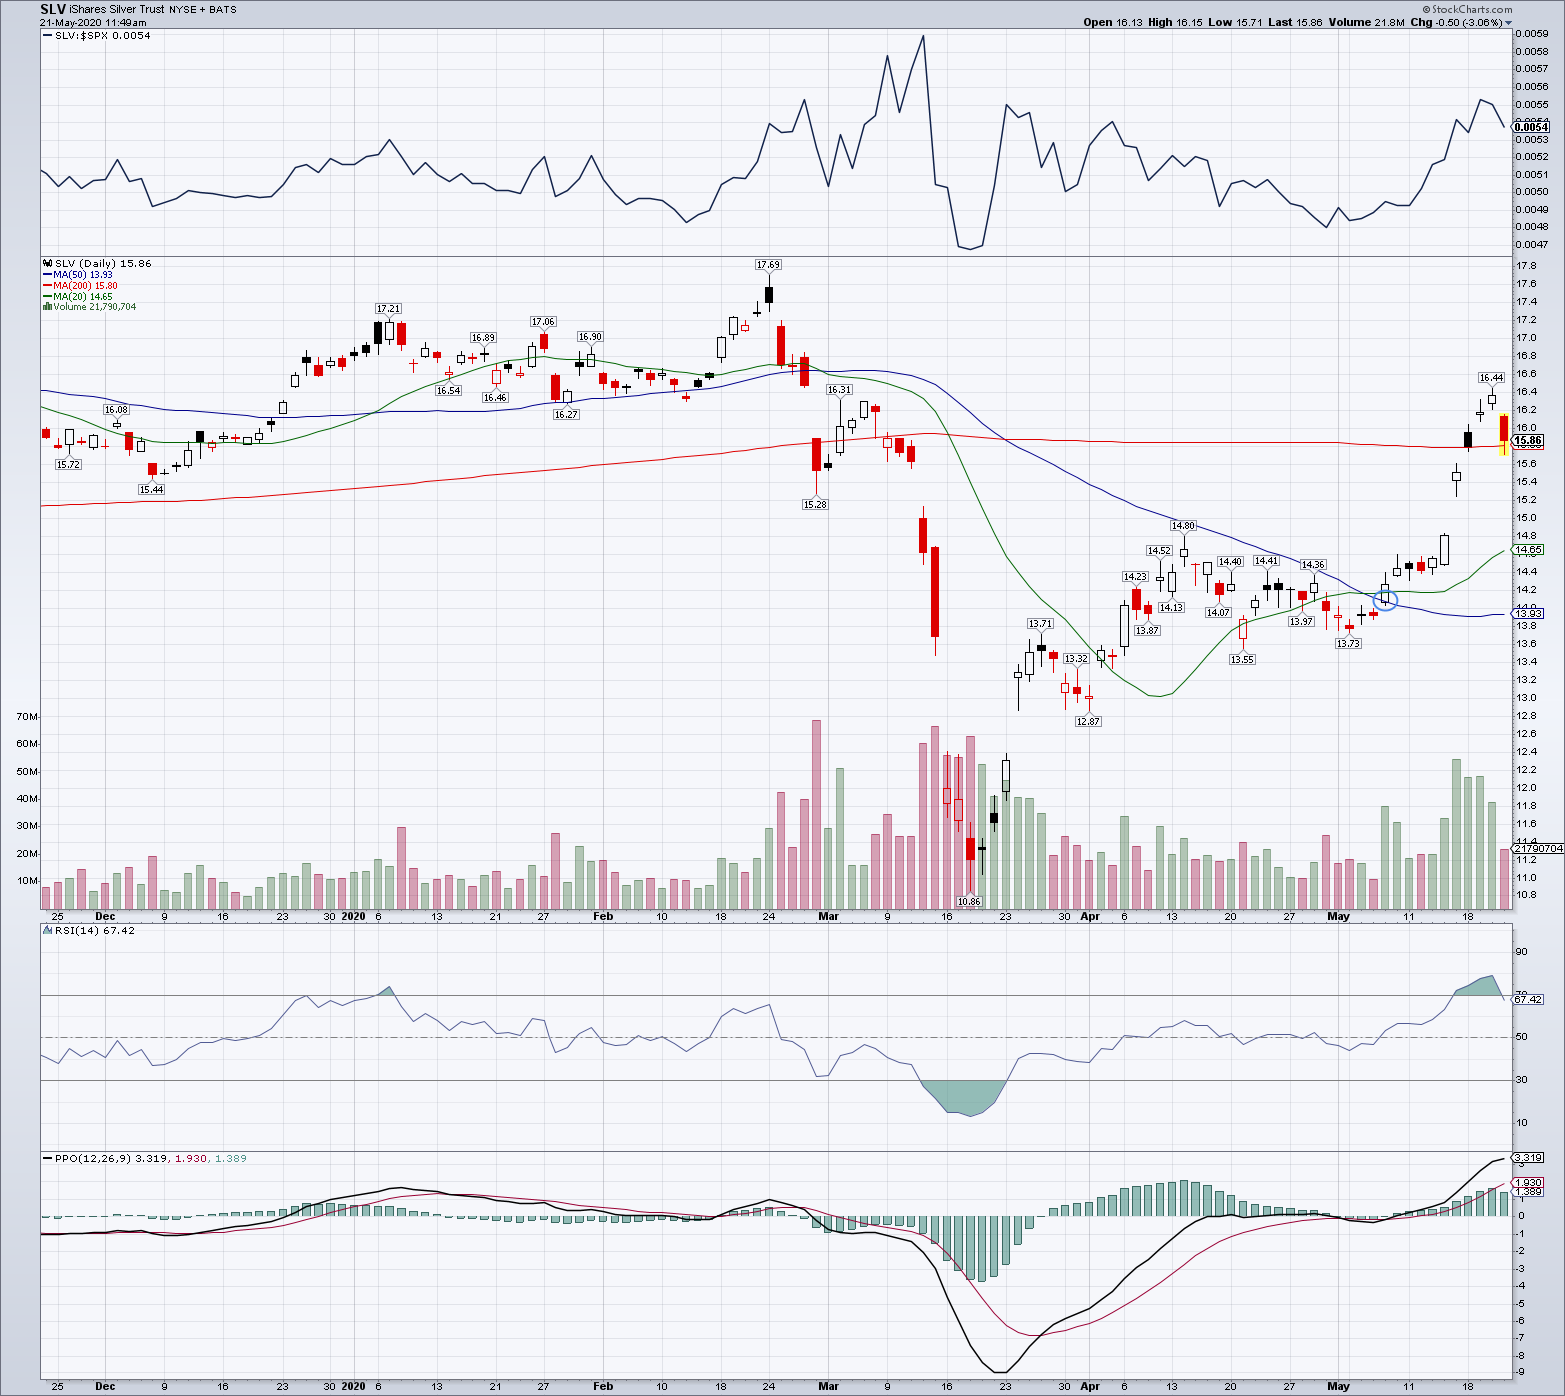Click the candlestick icon beside SLV (Daily)
The width and height of the screenshot is (1565, 1396).
[47, 264]
